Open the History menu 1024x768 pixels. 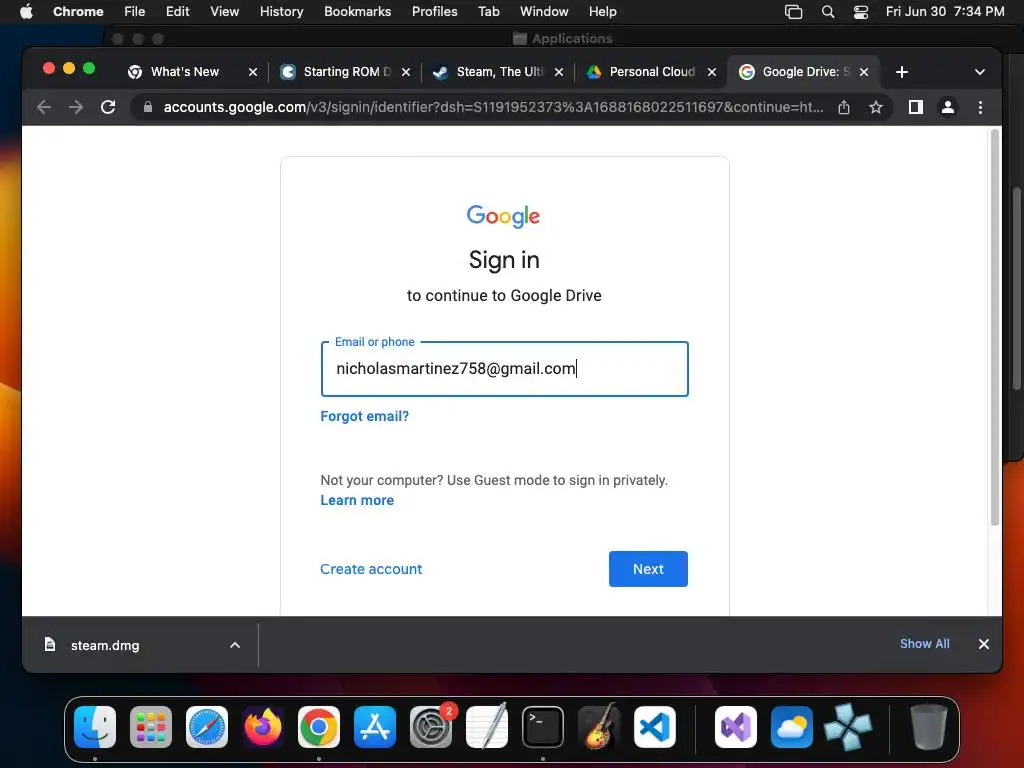click(x=281, y=12)
